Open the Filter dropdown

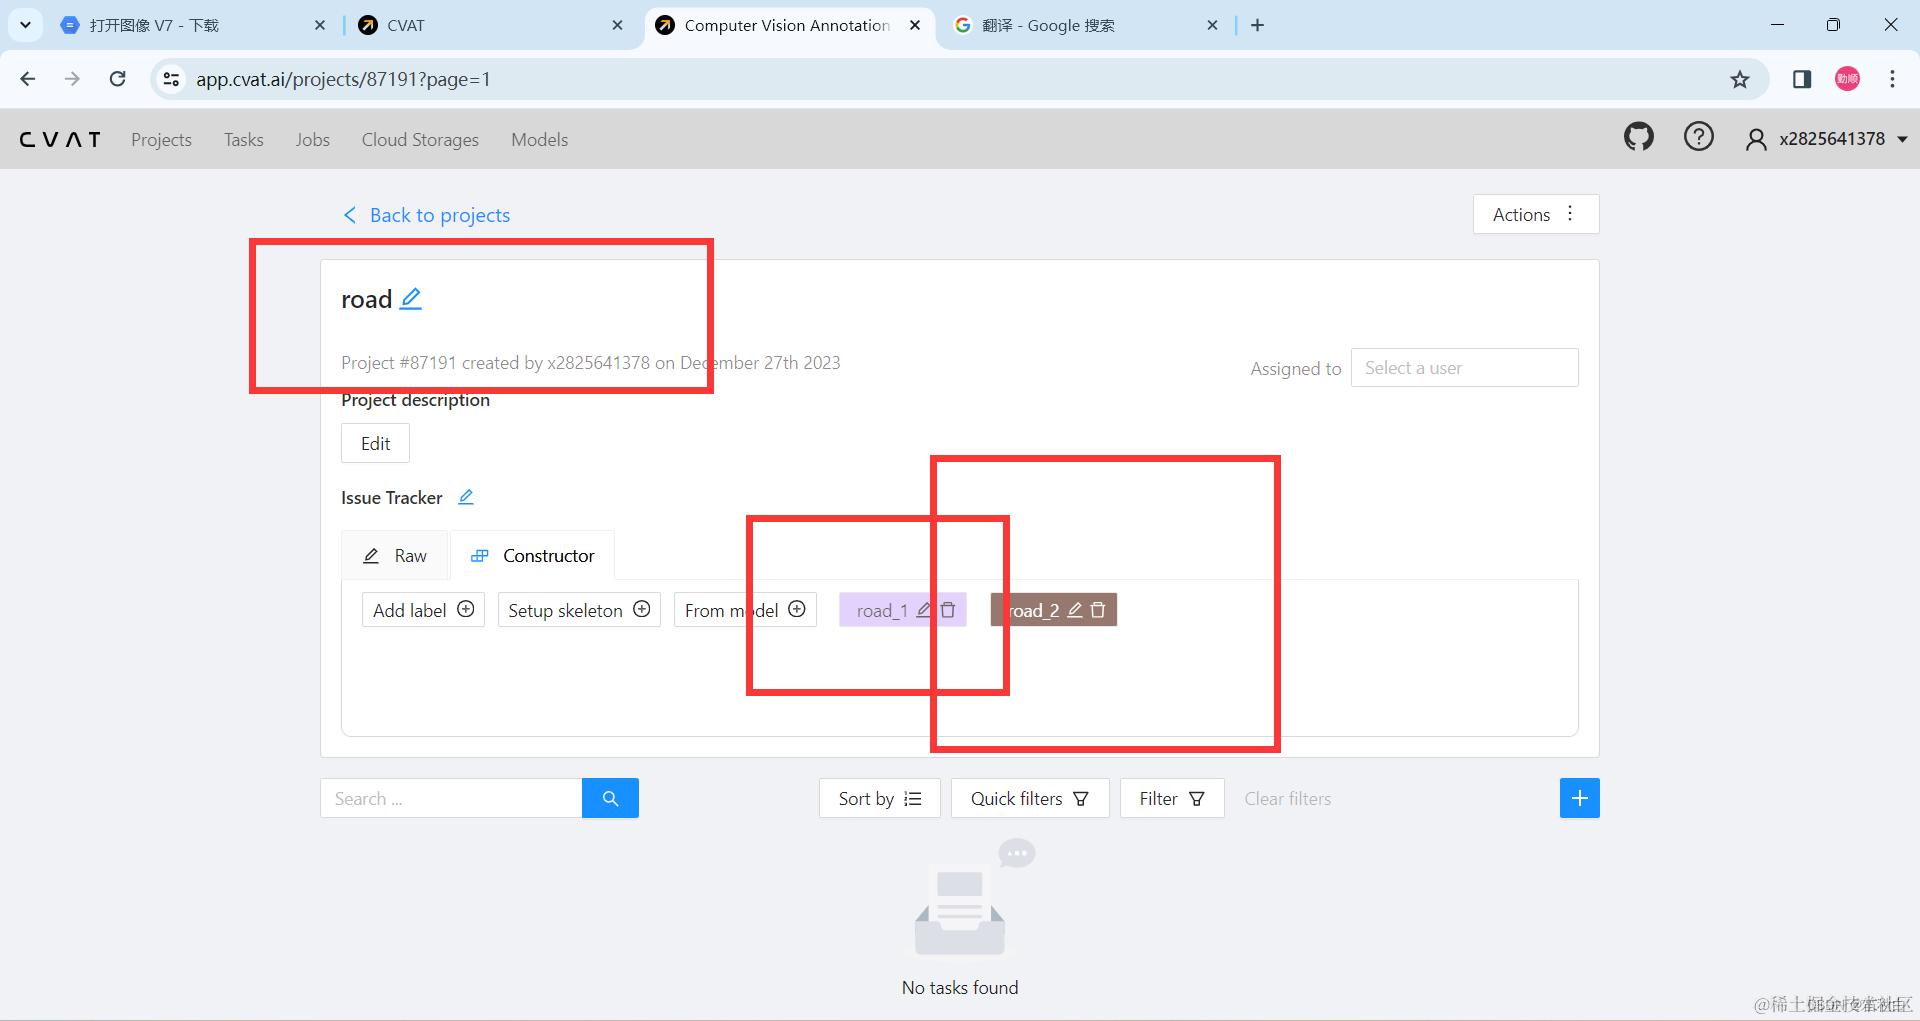(1172, 798)
